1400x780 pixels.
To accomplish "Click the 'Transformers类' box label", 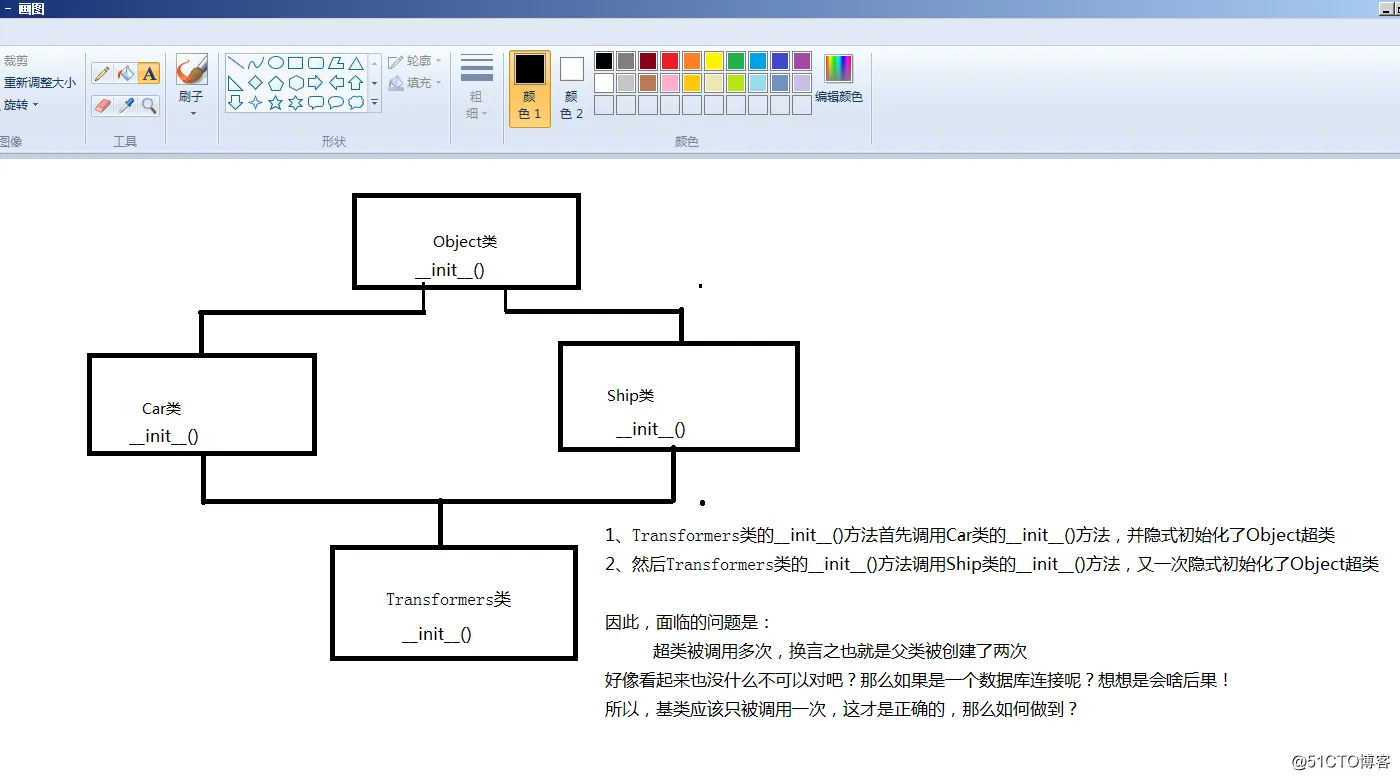I will [448, 599].
